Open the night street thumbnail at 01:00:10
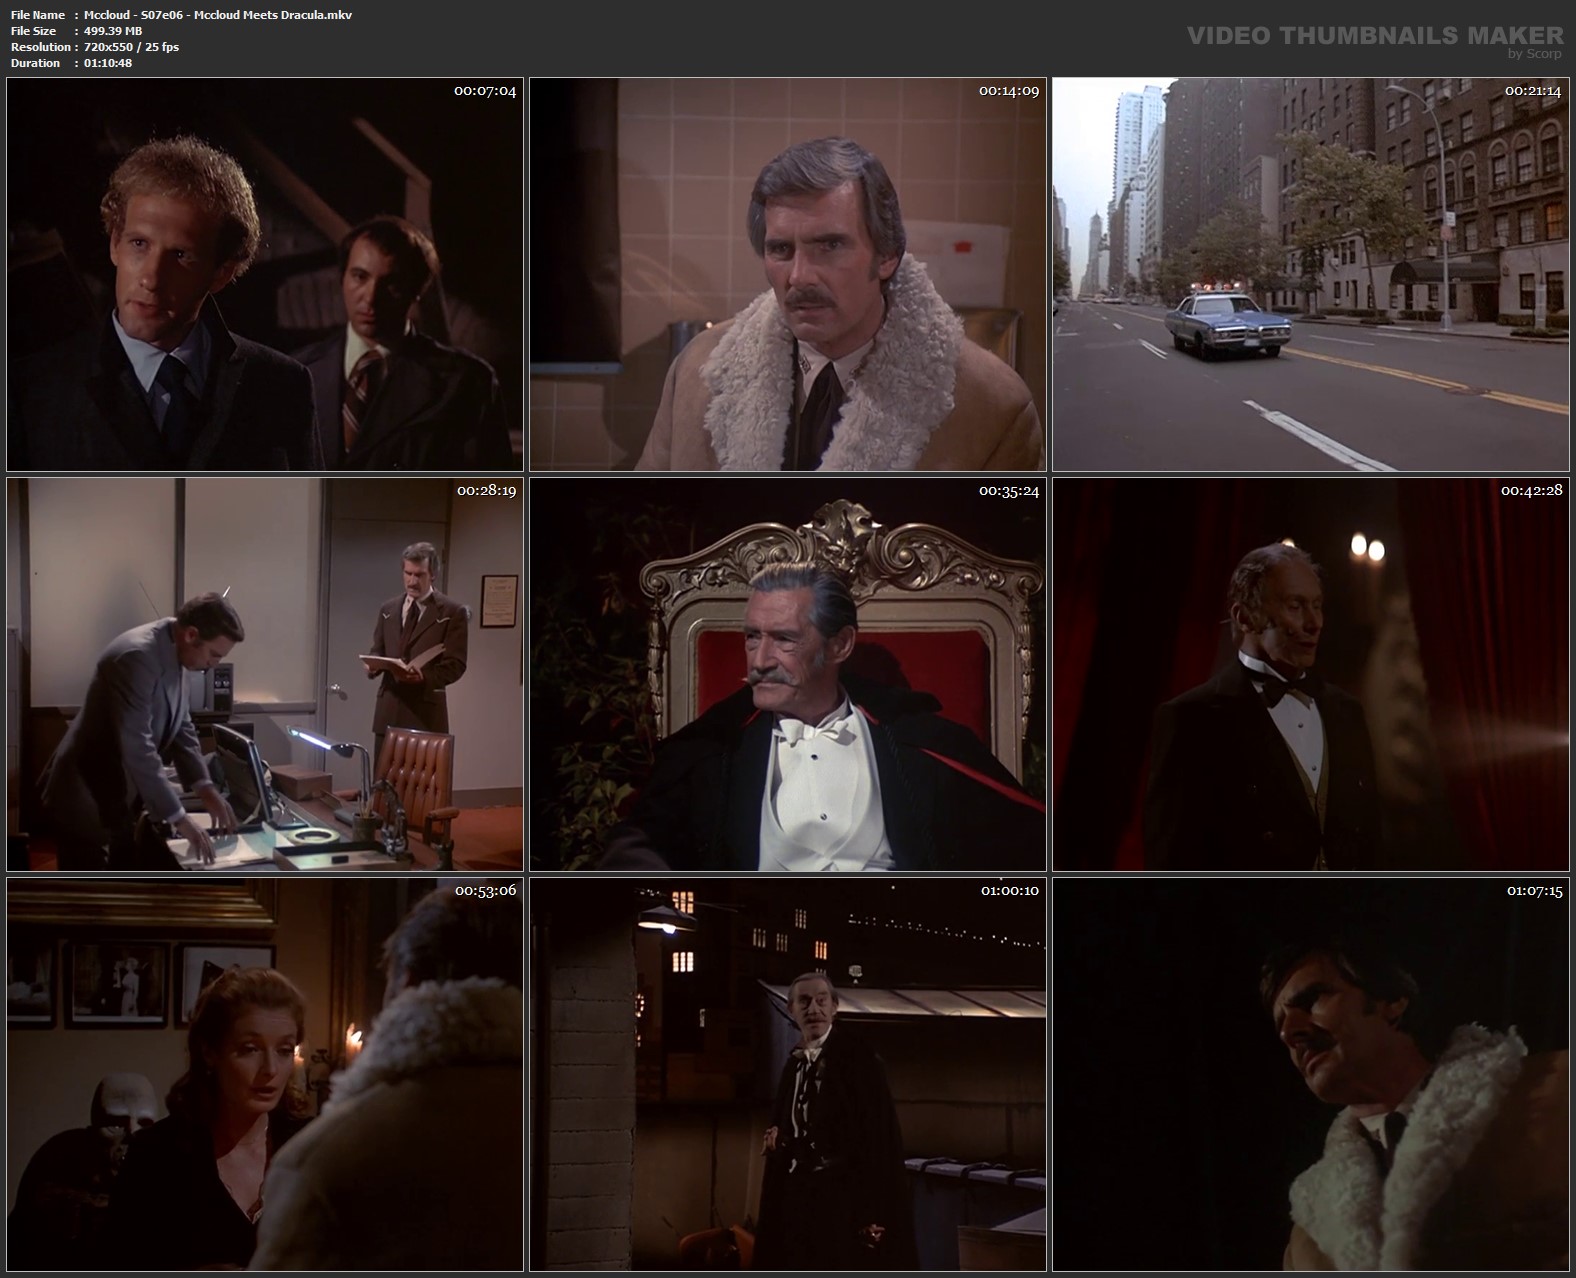1576x1278 pixels. click(x=788, y=1074)
